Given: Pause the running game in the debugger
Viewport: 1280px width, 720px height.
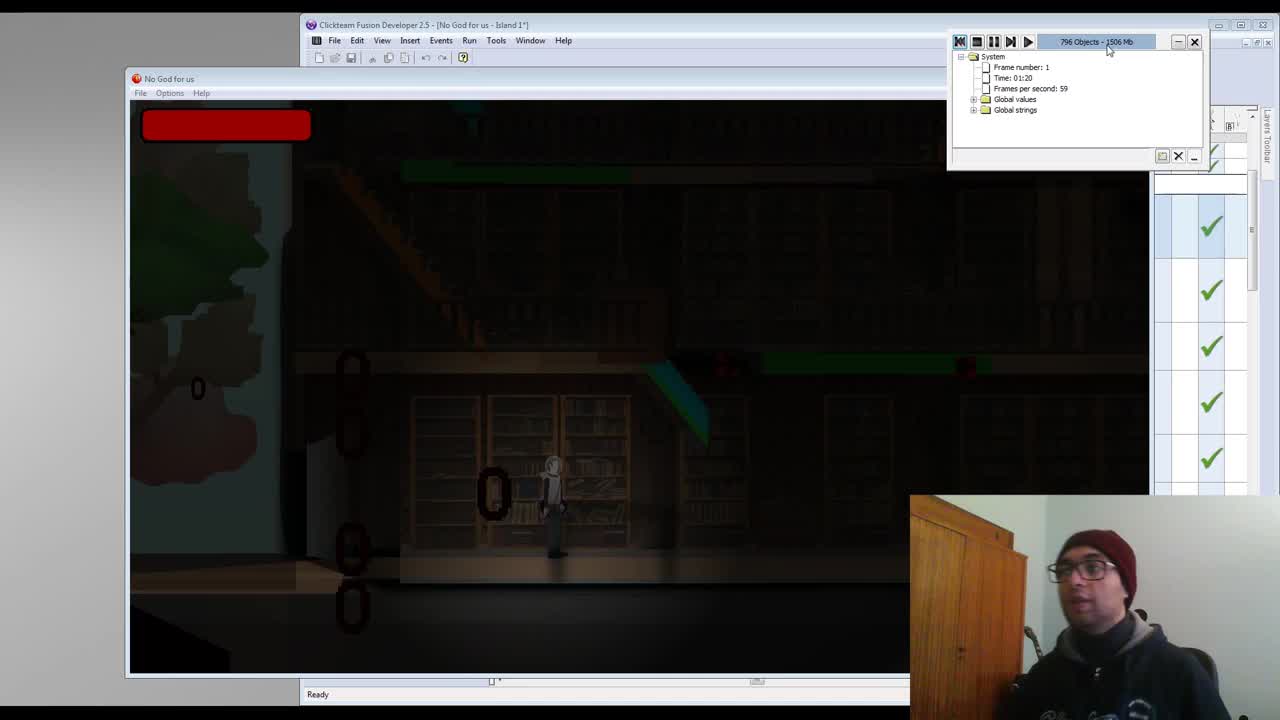Looking at the screenshot, I should click(994, 41).
